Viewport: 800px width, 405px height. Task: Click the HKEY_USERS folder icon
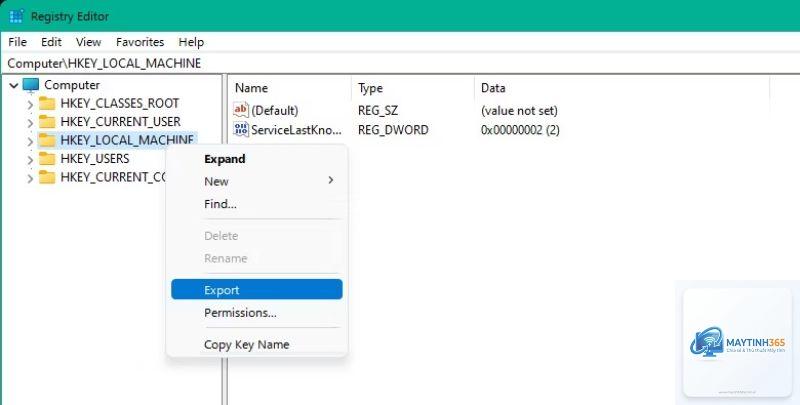pyautogui.click(x=47, y=159)
